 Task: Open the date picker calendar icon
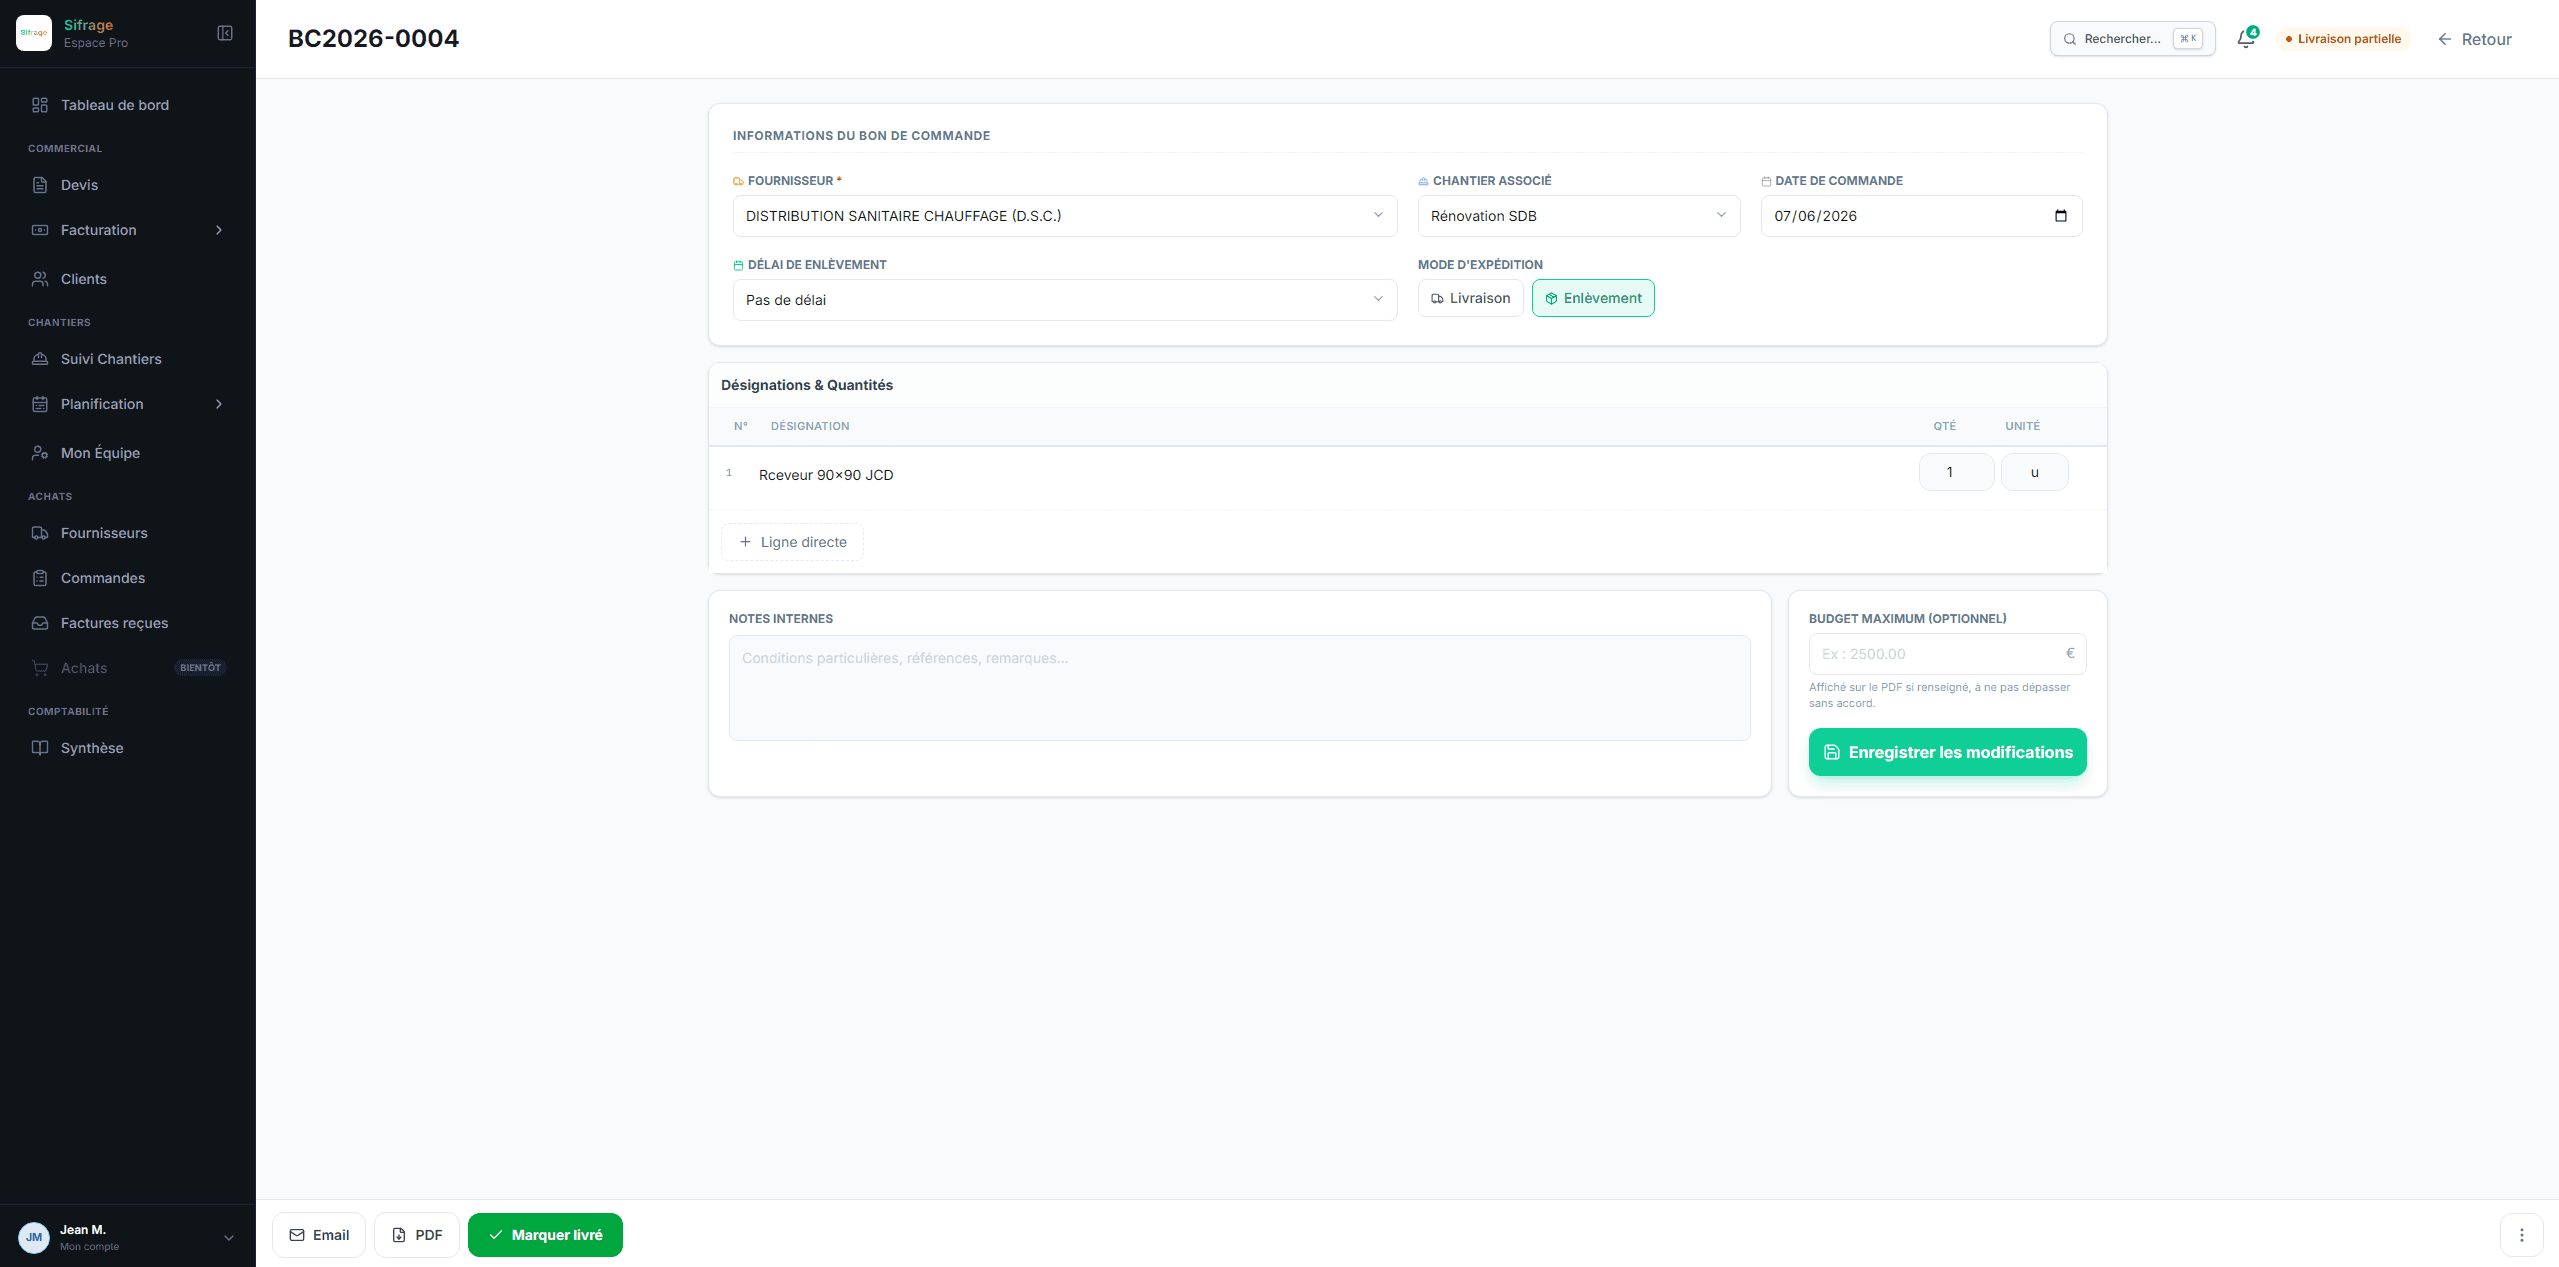tap(2061, 216)
